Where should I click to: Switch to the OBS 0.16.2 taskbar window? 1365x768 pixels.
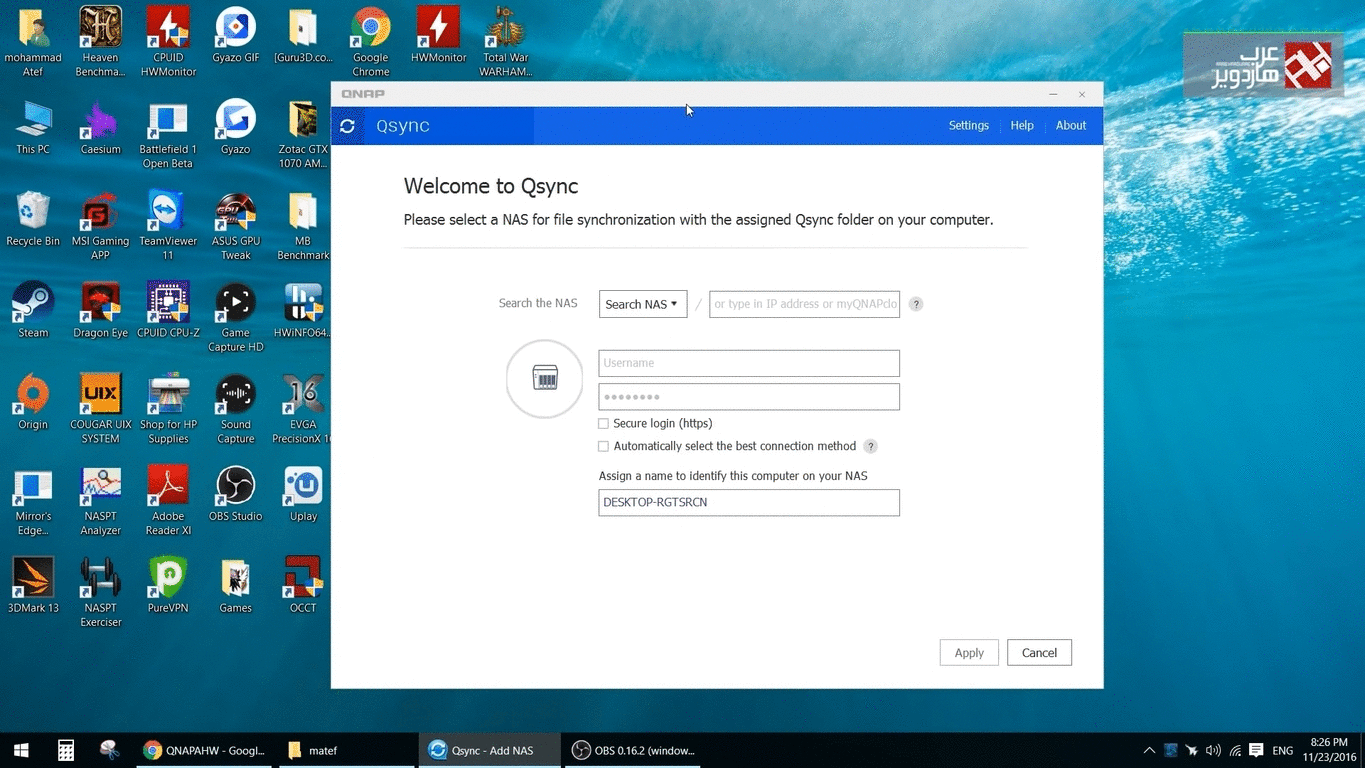632,750
